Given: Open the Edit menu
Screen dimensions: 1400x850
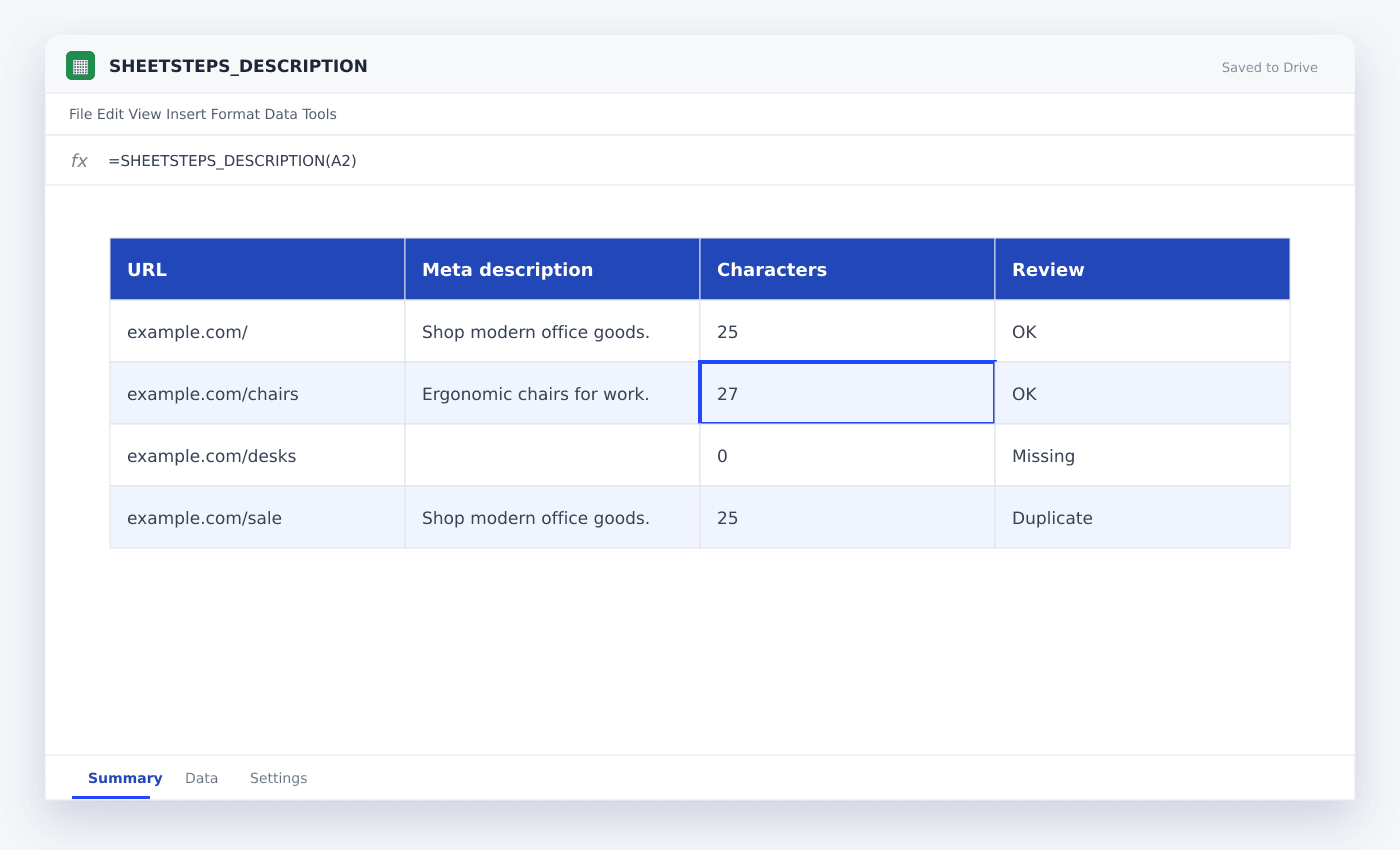Looking at the screenshot, I should pyautogui.click(x=110, y=114).
